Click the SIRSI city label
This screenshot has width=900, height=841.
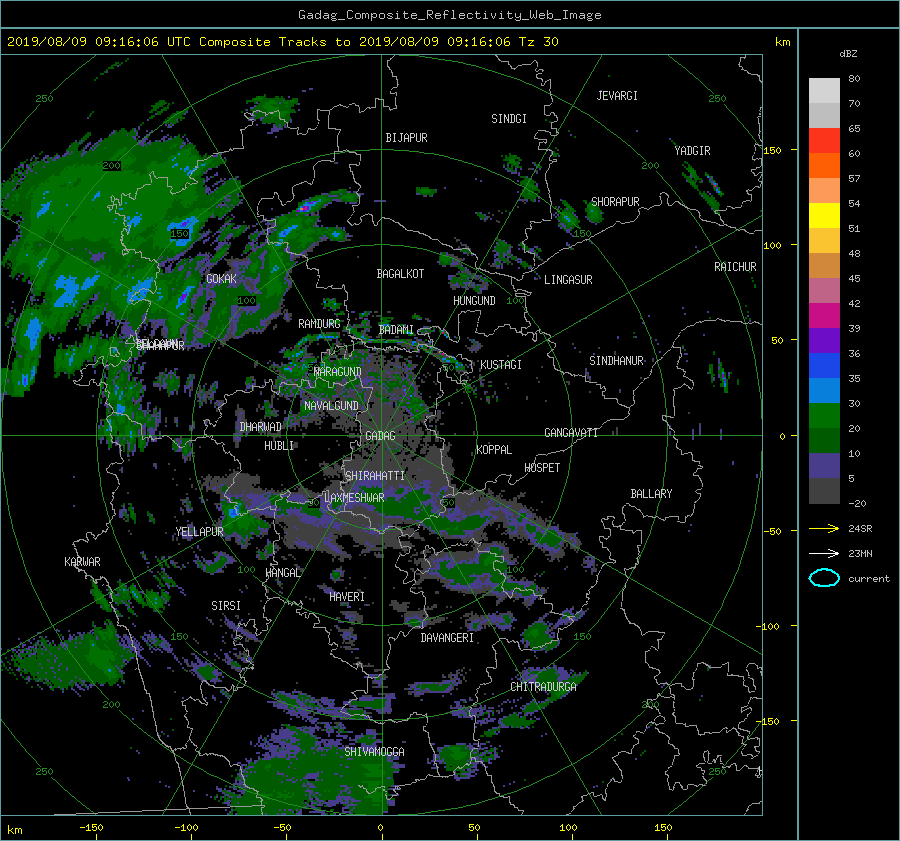[226, 606]
